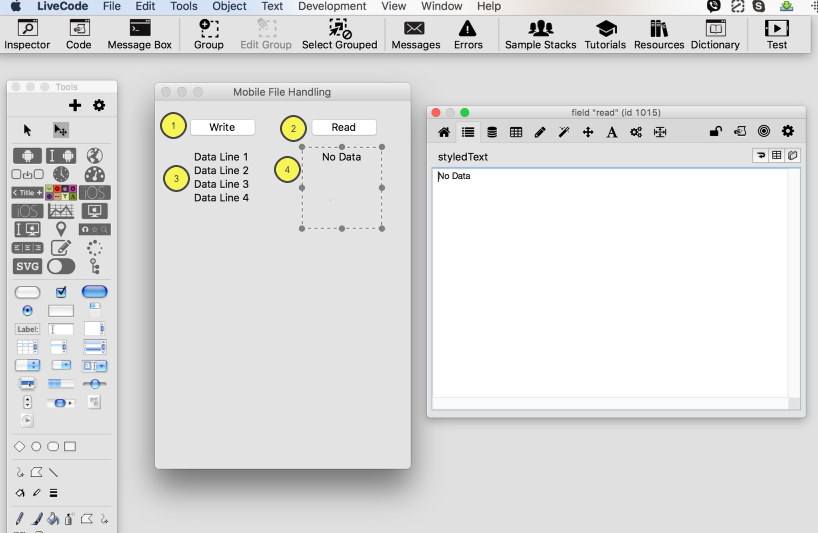Select the default blue button control
This screenshot has width=818, height=533.
point(94,292)
